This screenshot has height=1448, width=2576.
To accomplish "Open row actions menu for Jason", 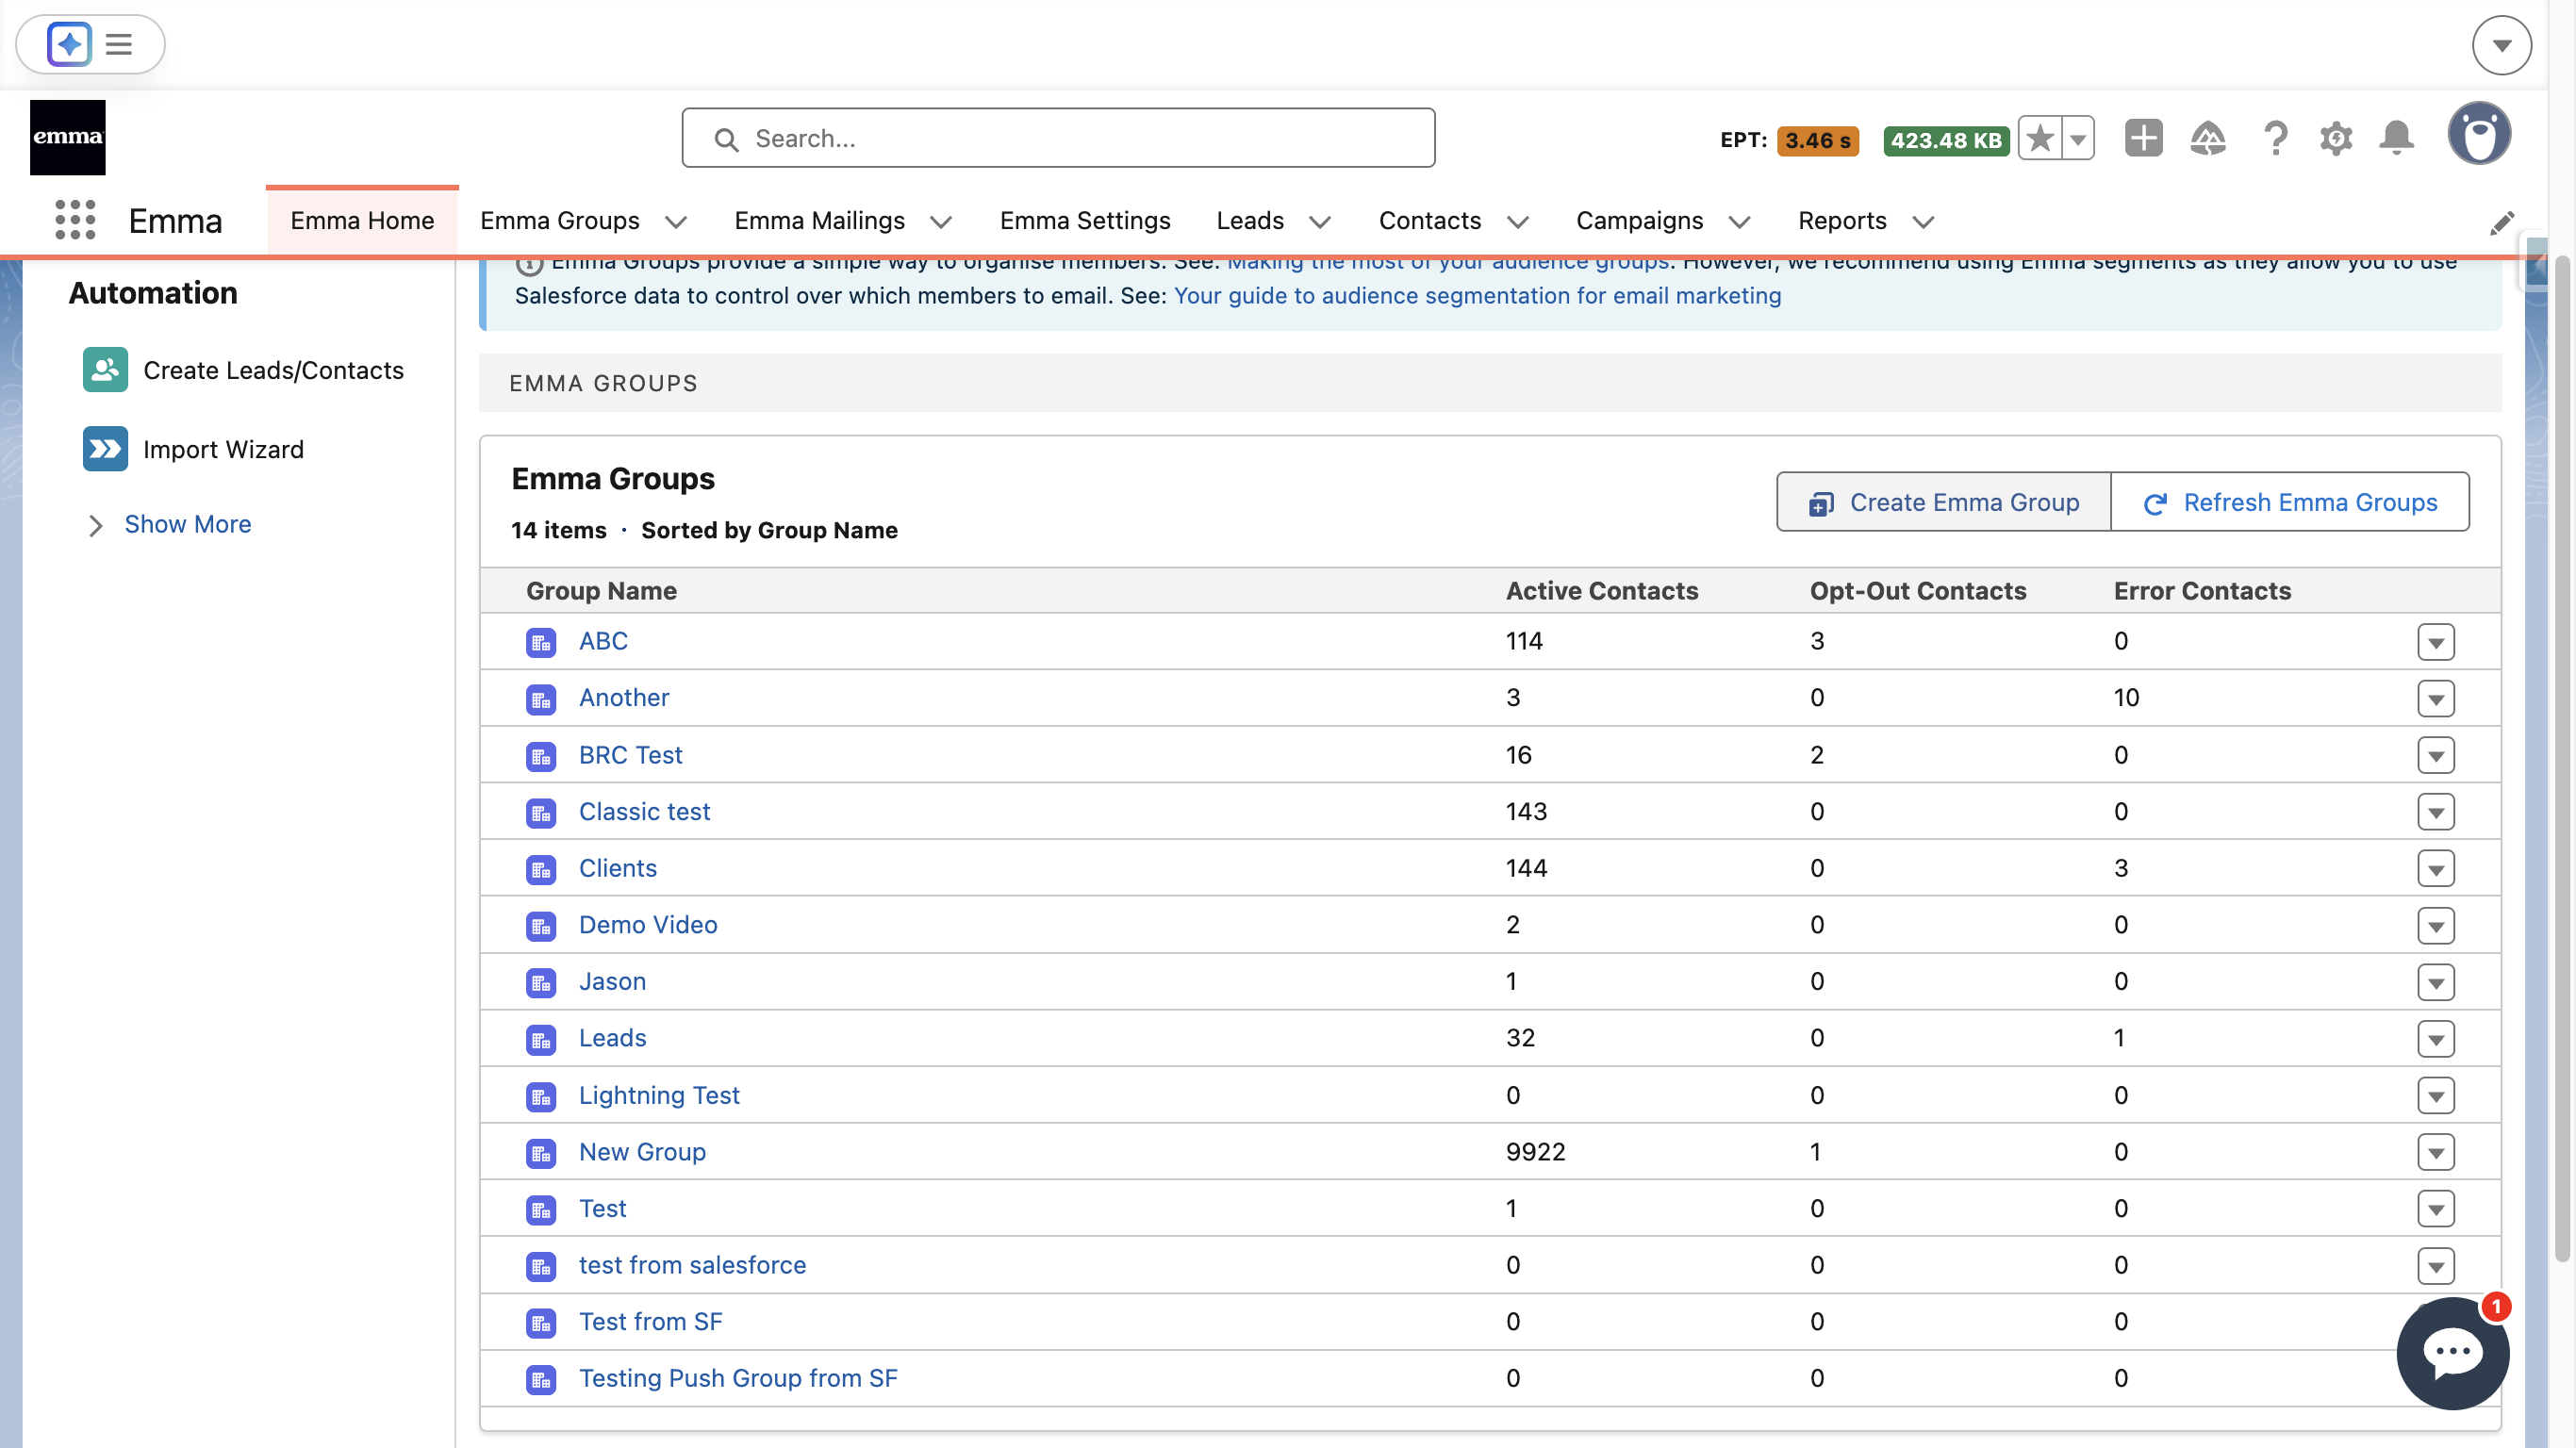I will point(2435,982).
